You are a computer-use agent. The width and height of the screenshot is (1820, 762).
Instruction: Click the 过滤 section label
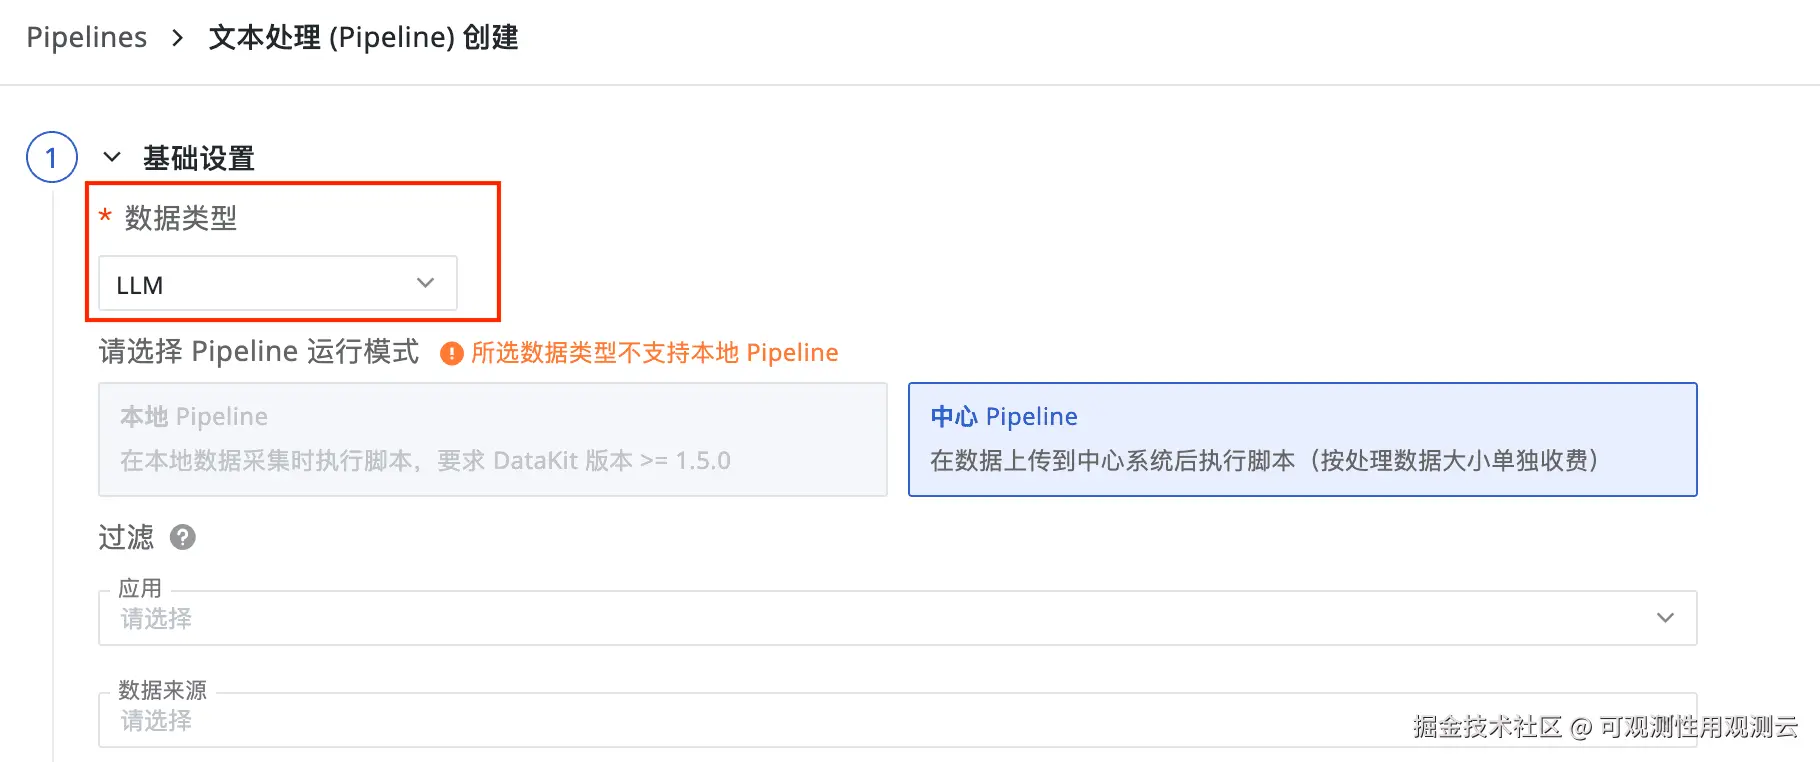[126, 538]
